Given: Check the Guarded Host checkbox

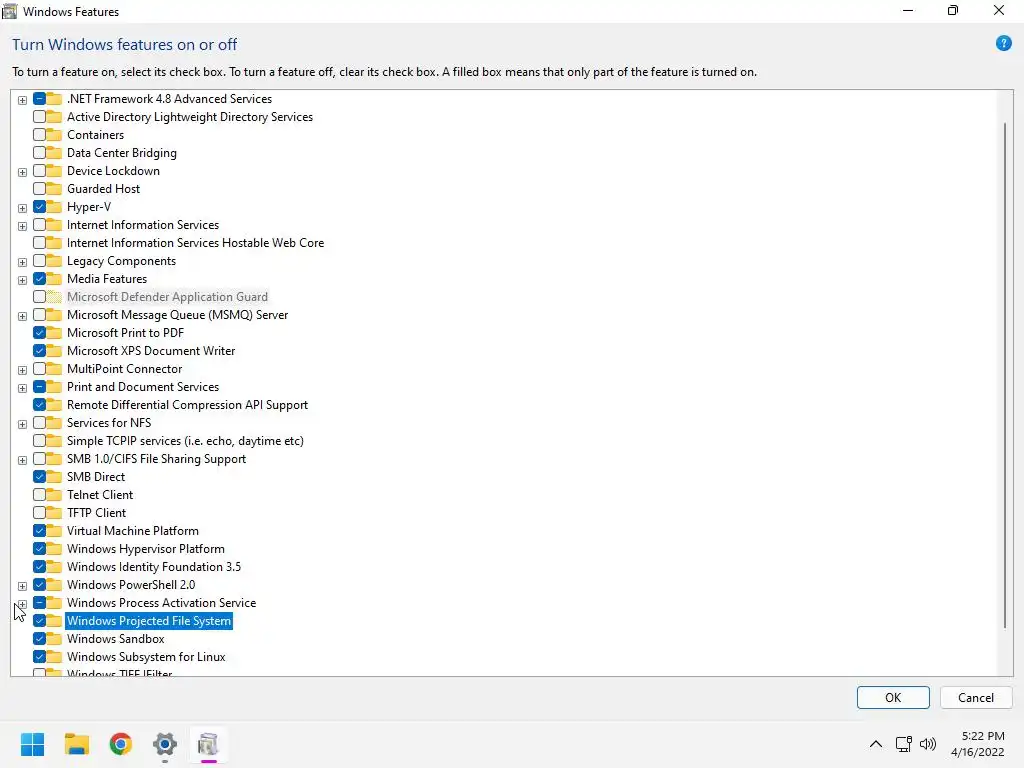Looking at the screenshot, I should click(x=39, y=189).
